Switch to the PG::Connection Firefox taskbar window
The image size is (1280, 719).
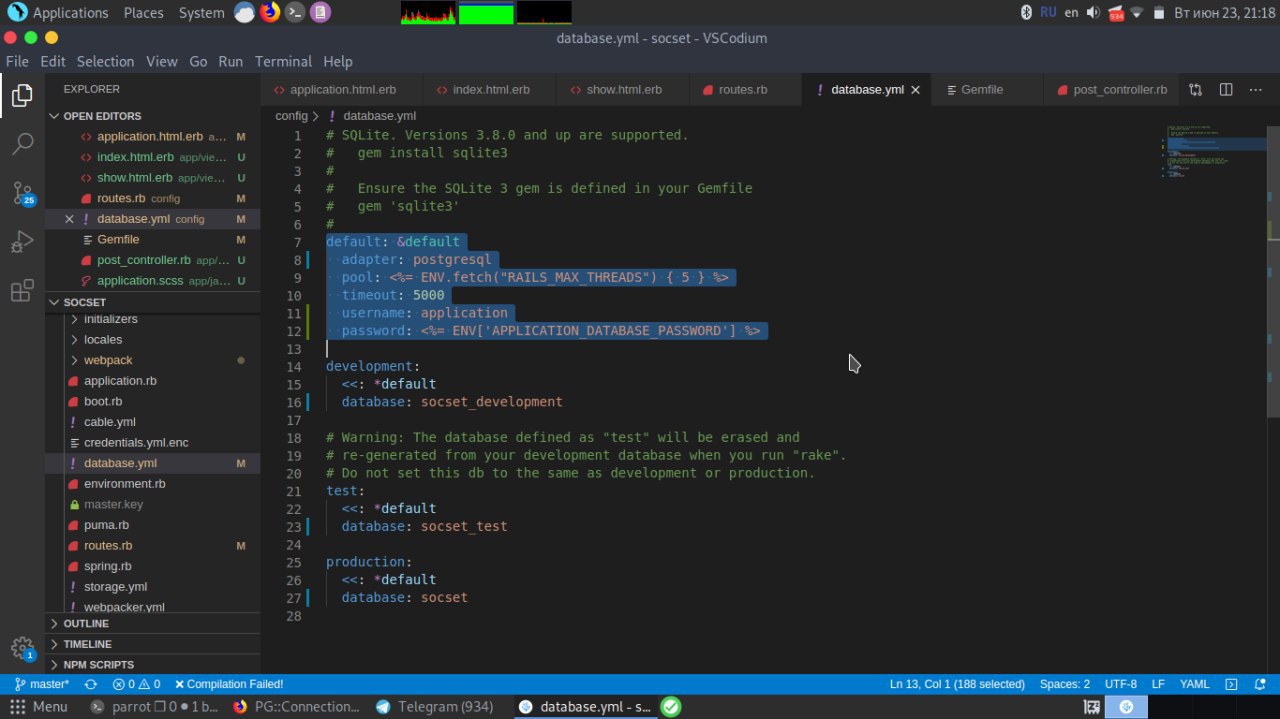point(296,706)
